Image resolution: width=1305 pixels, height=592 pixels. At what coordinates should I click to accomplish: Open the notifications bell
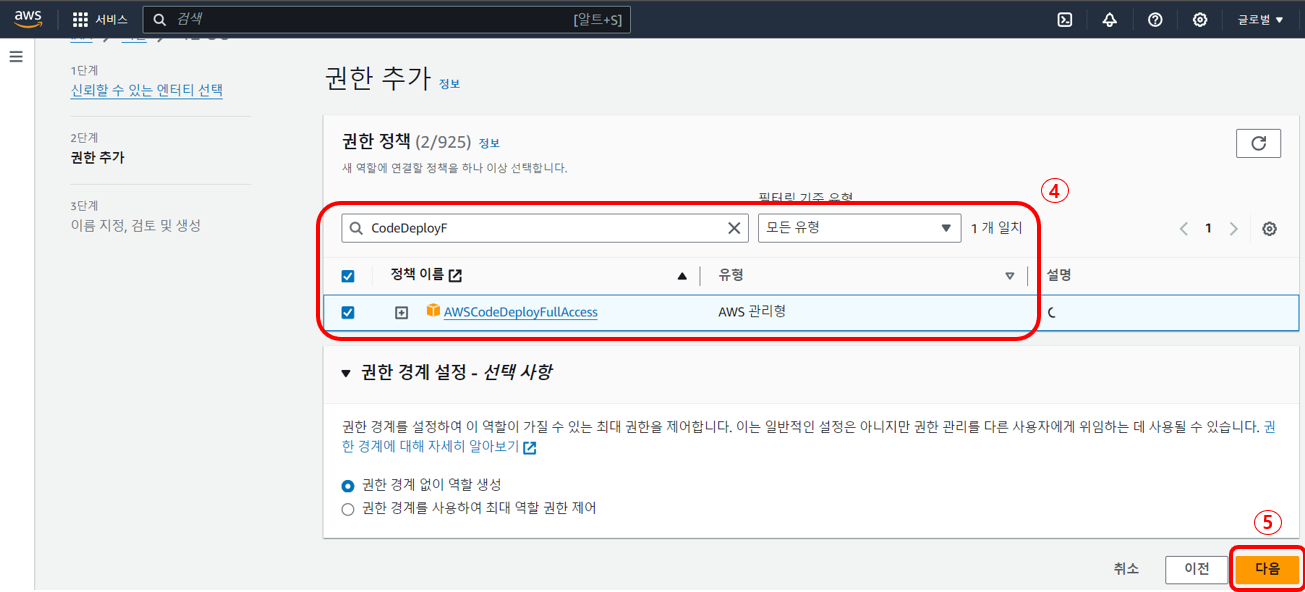[1110, 20]
